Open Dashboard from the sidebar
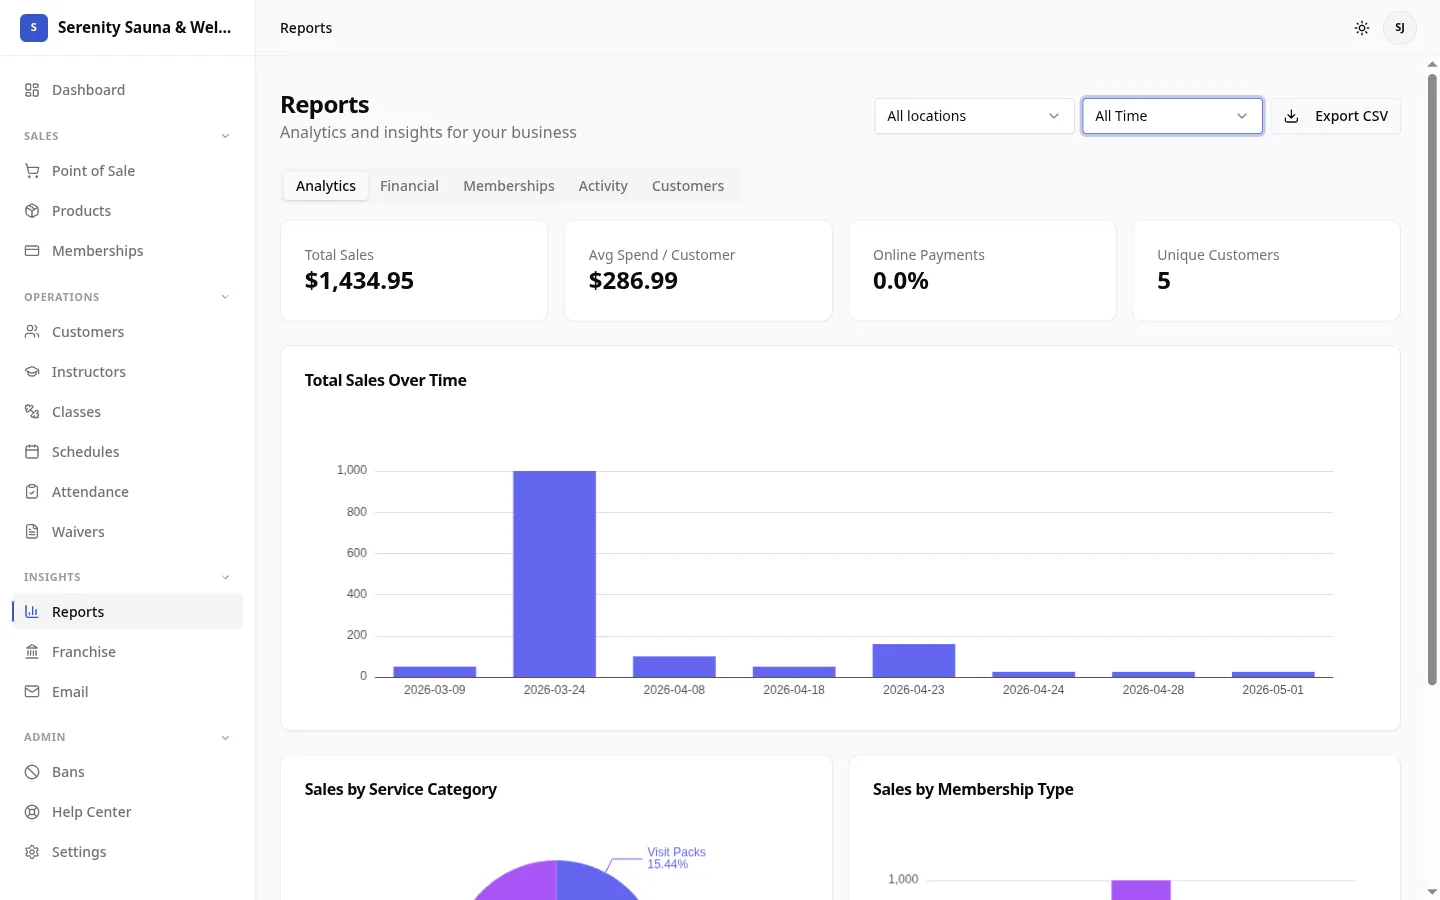The width and height of the screenshot is (1440, 900). pyautogui.click(x=127, y=90)
